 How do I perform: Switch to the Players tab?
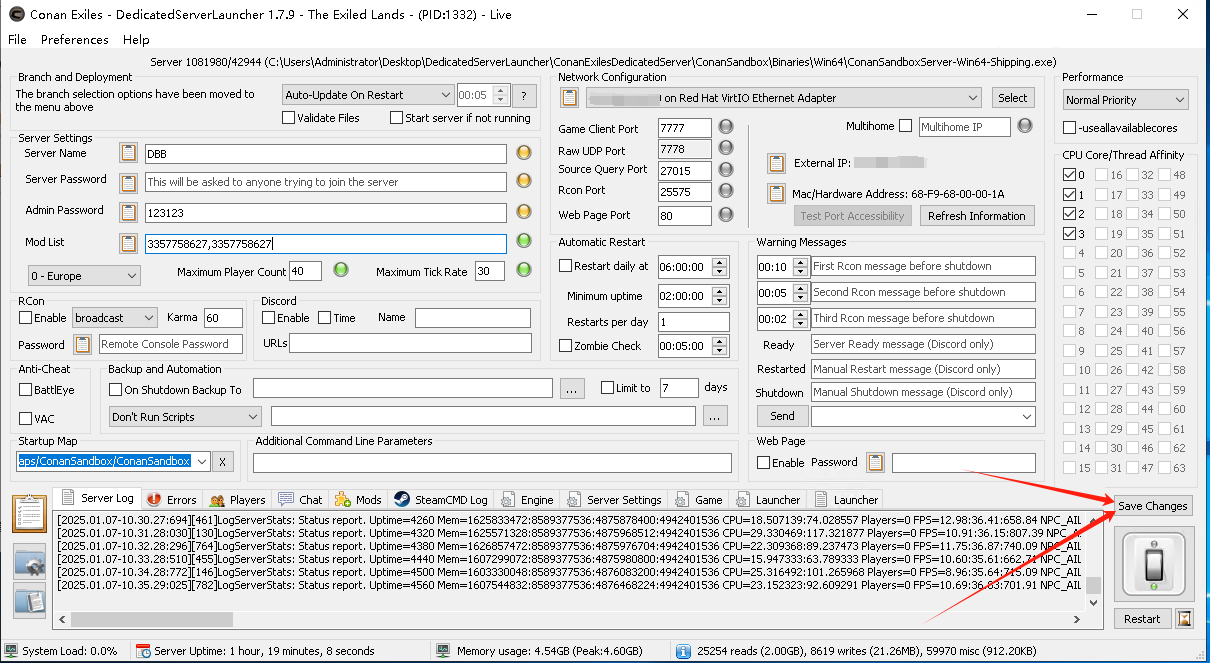point(236,499)
